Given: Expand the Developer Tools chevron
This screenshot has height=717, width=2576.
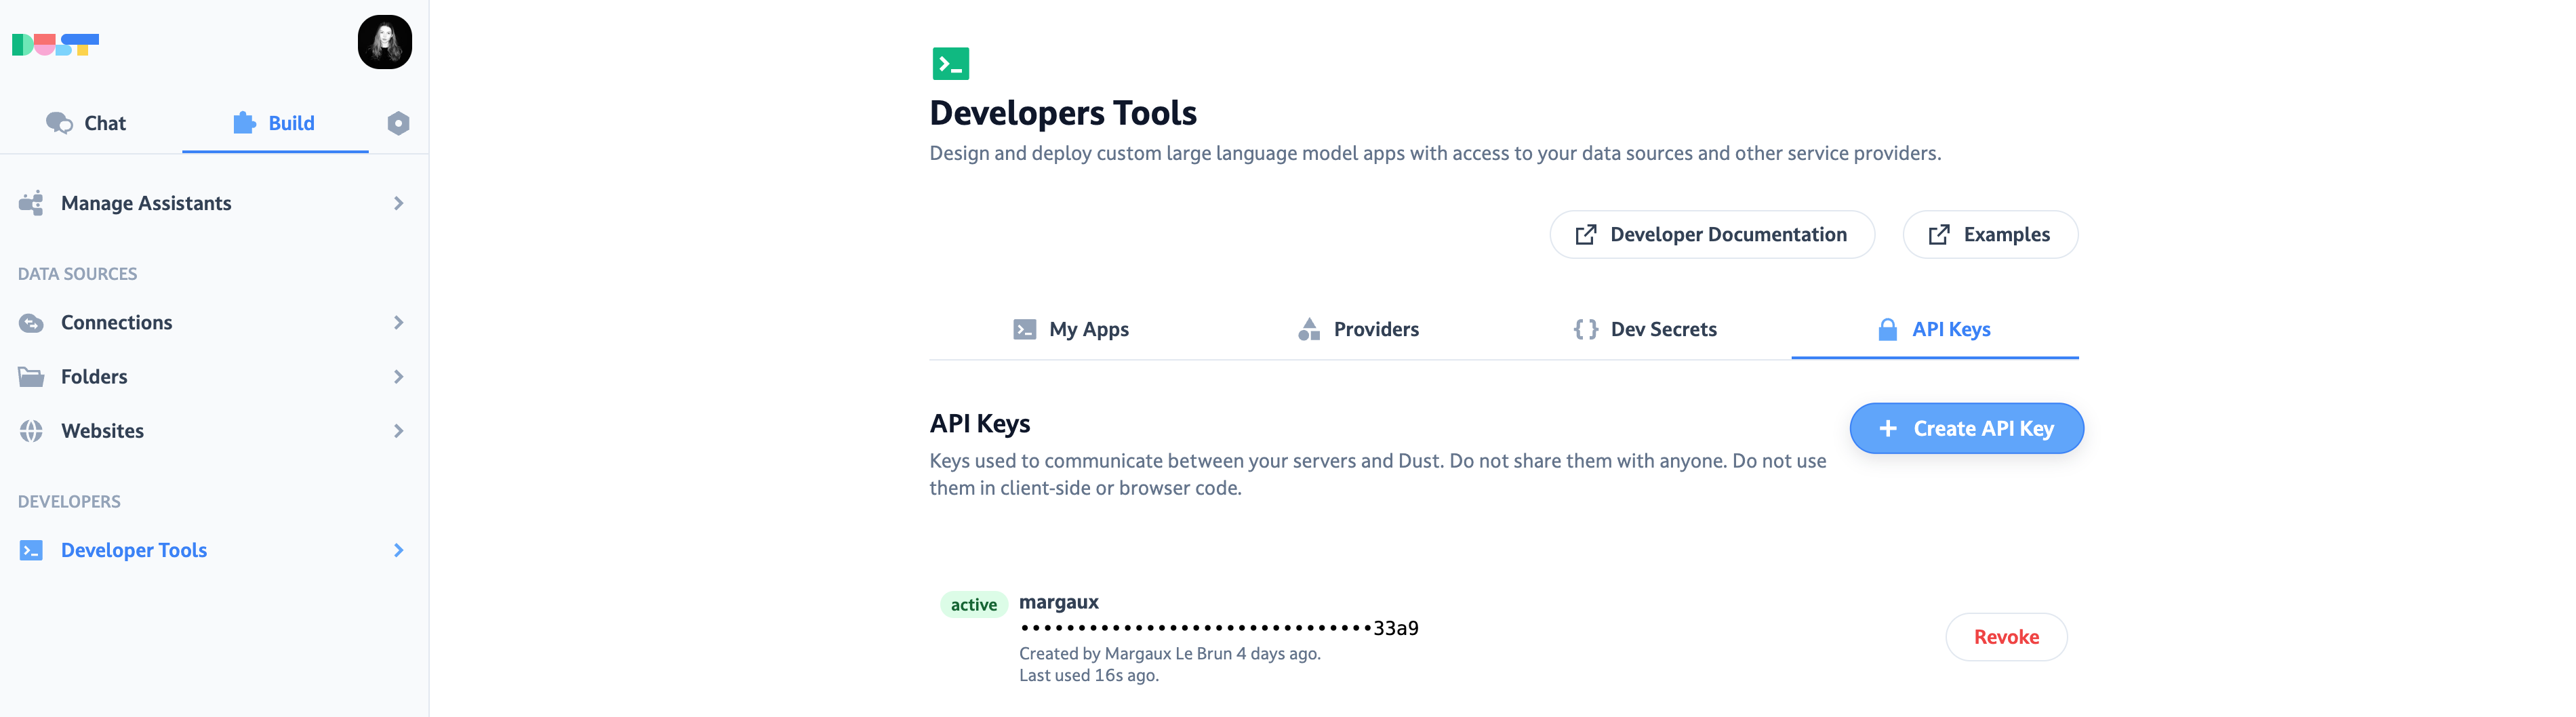Looking at the screenshot, I should tap(398, 550).
